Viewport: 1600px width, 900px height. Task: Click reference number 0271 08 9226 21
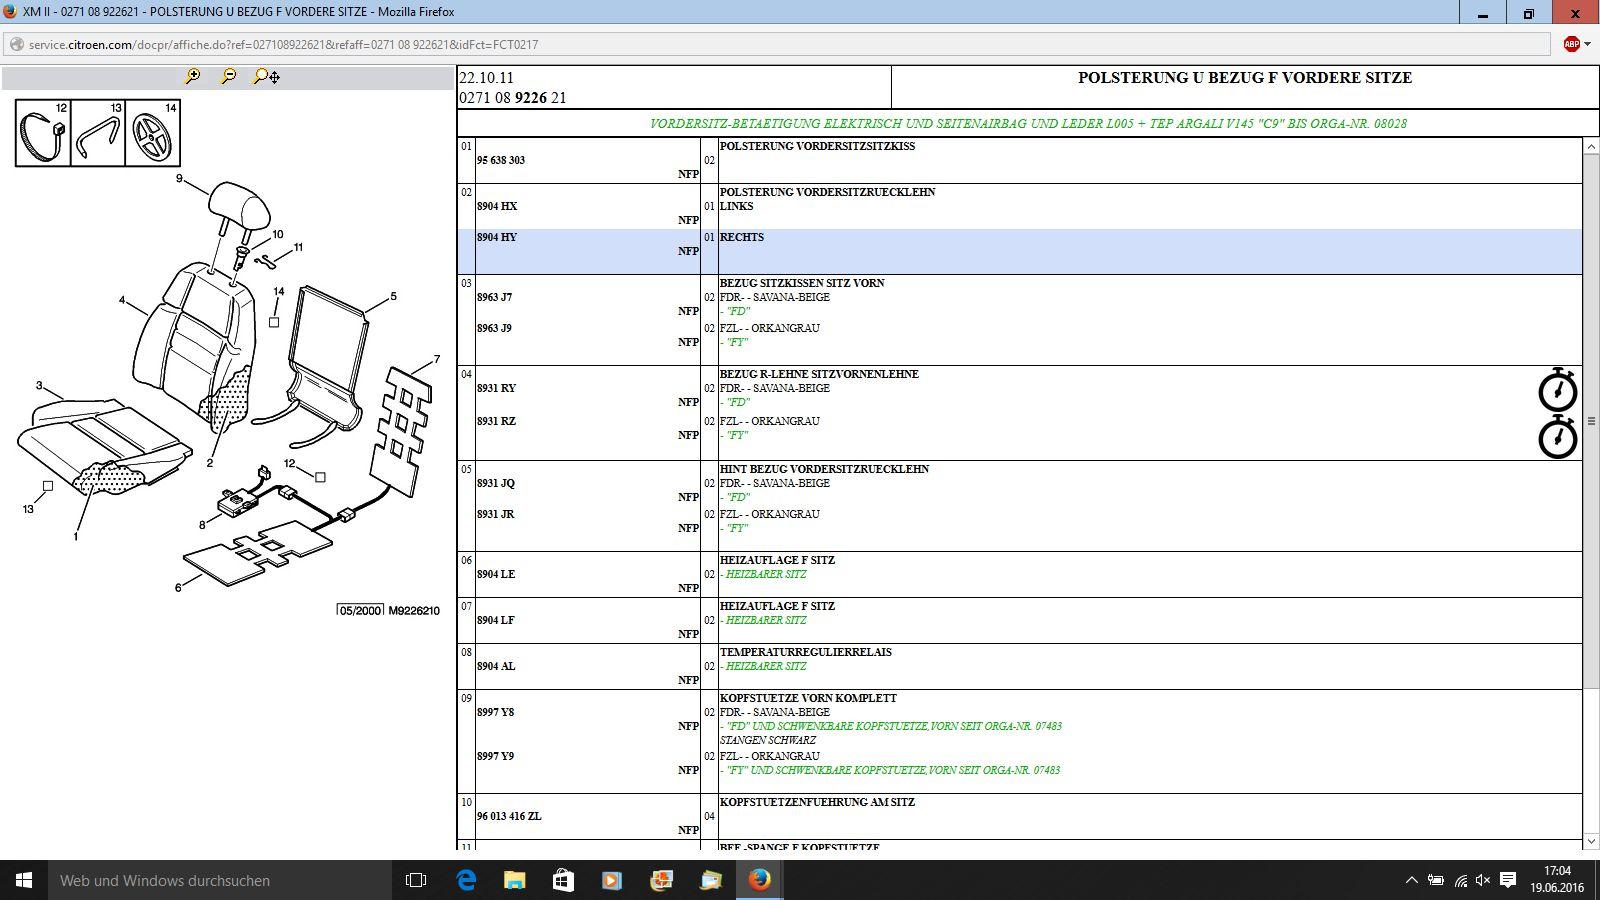coord(513,98)
